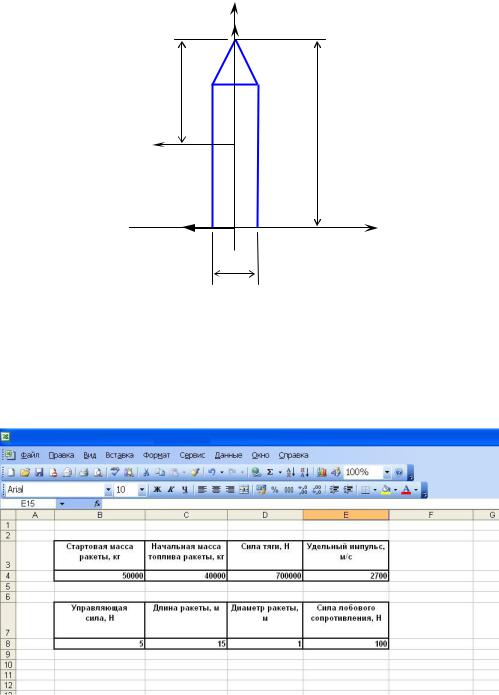Select row 4 header
Screen dimensions: 499x695
pos(8,576)
